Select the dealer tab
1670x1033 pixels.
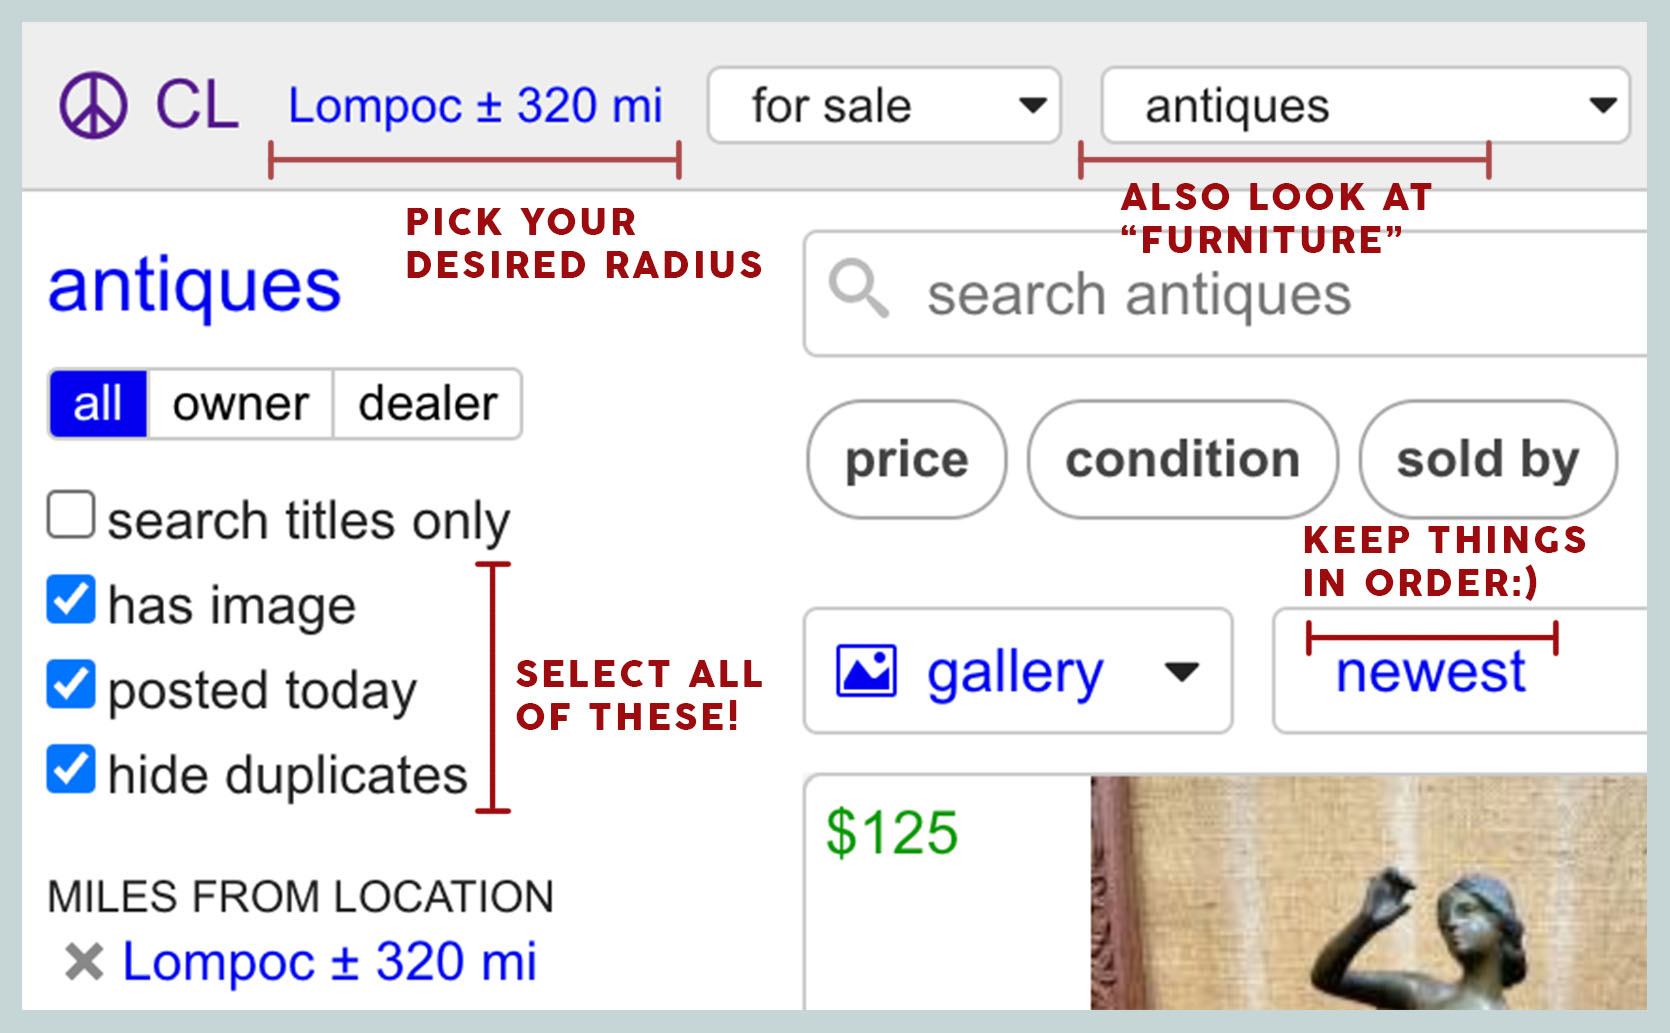(x=428, y=404)
